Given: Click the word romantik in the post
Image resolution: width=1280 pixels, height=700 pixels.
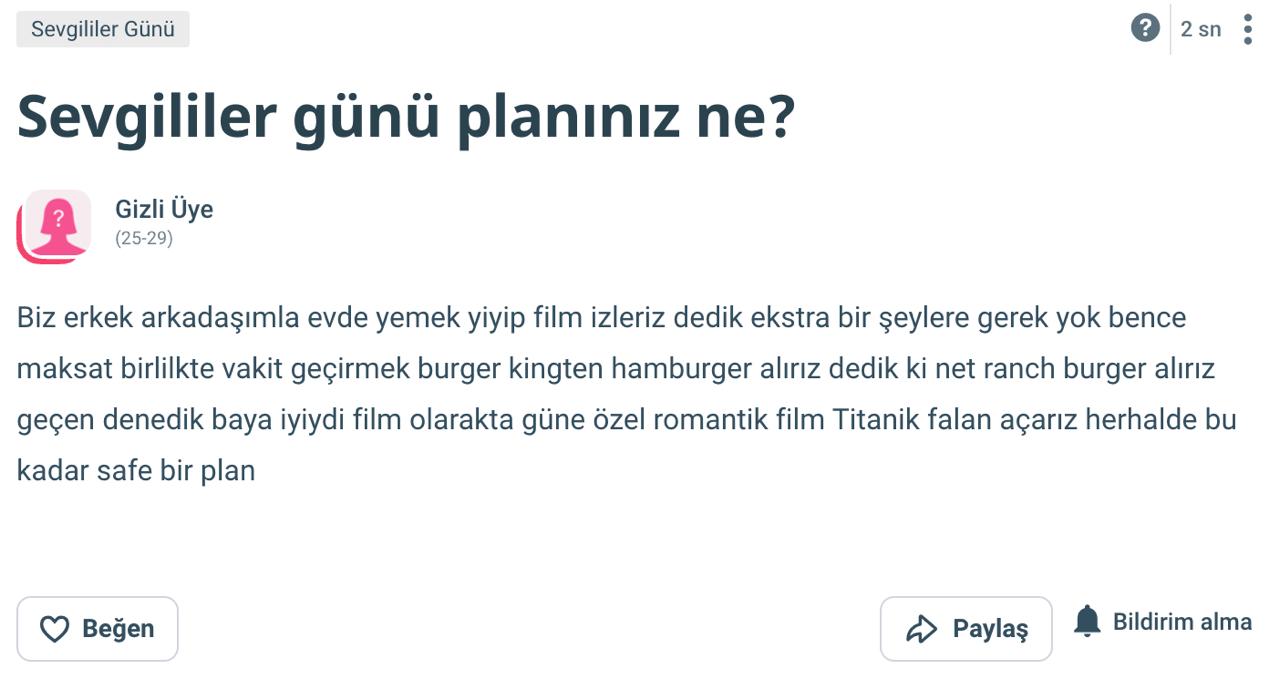Looking at the screenshot, I should 711,419.
